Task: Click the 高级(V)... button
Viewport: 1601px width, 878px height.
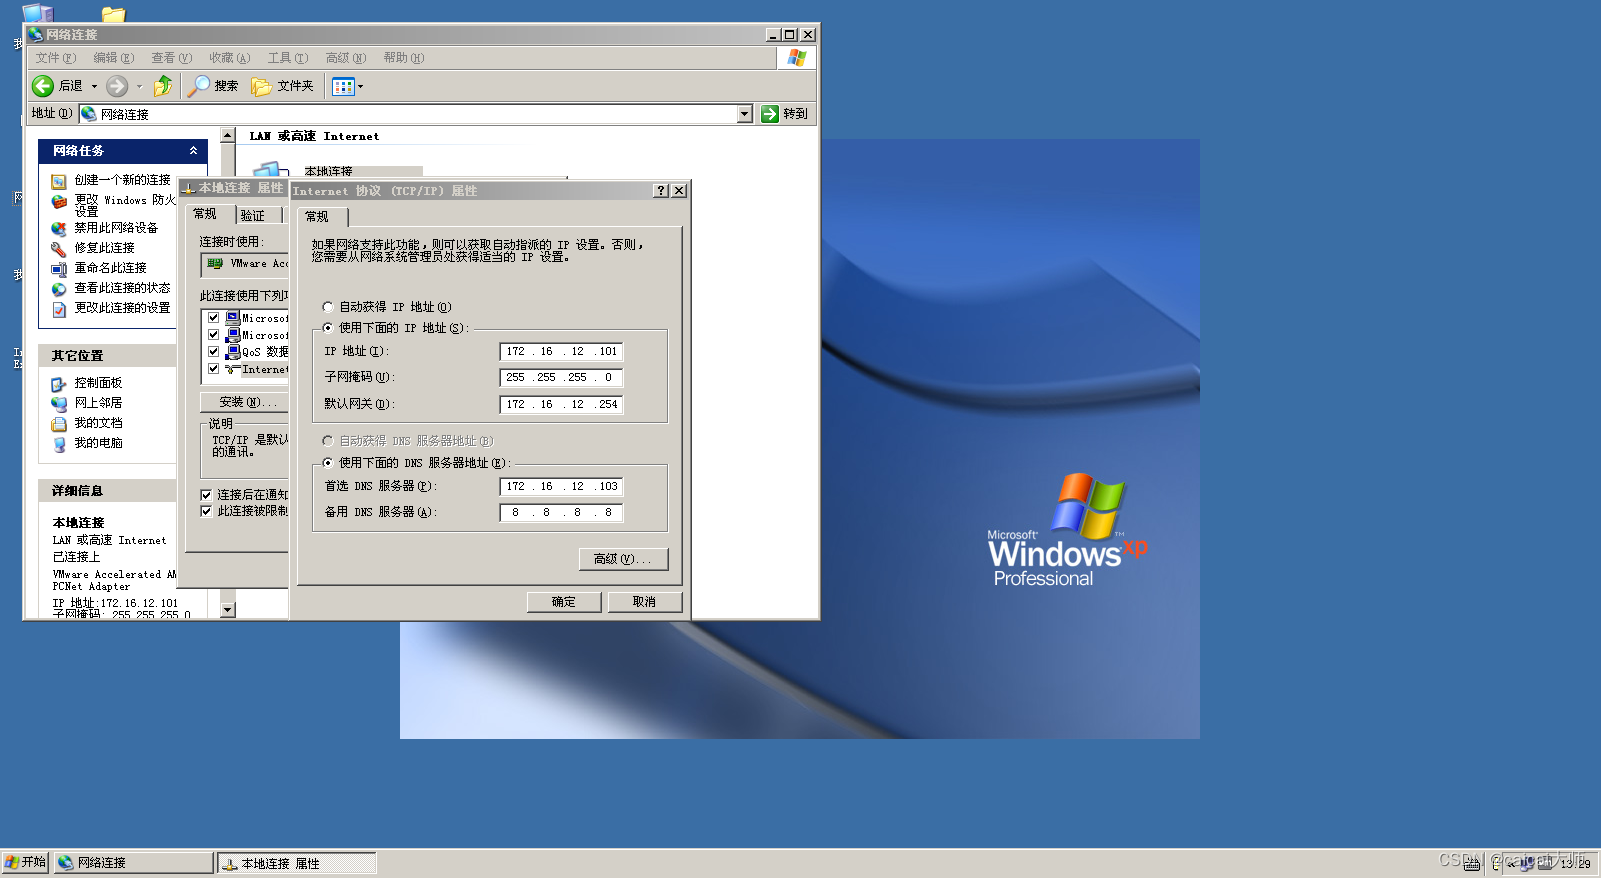Action: (x=623, y=559)
